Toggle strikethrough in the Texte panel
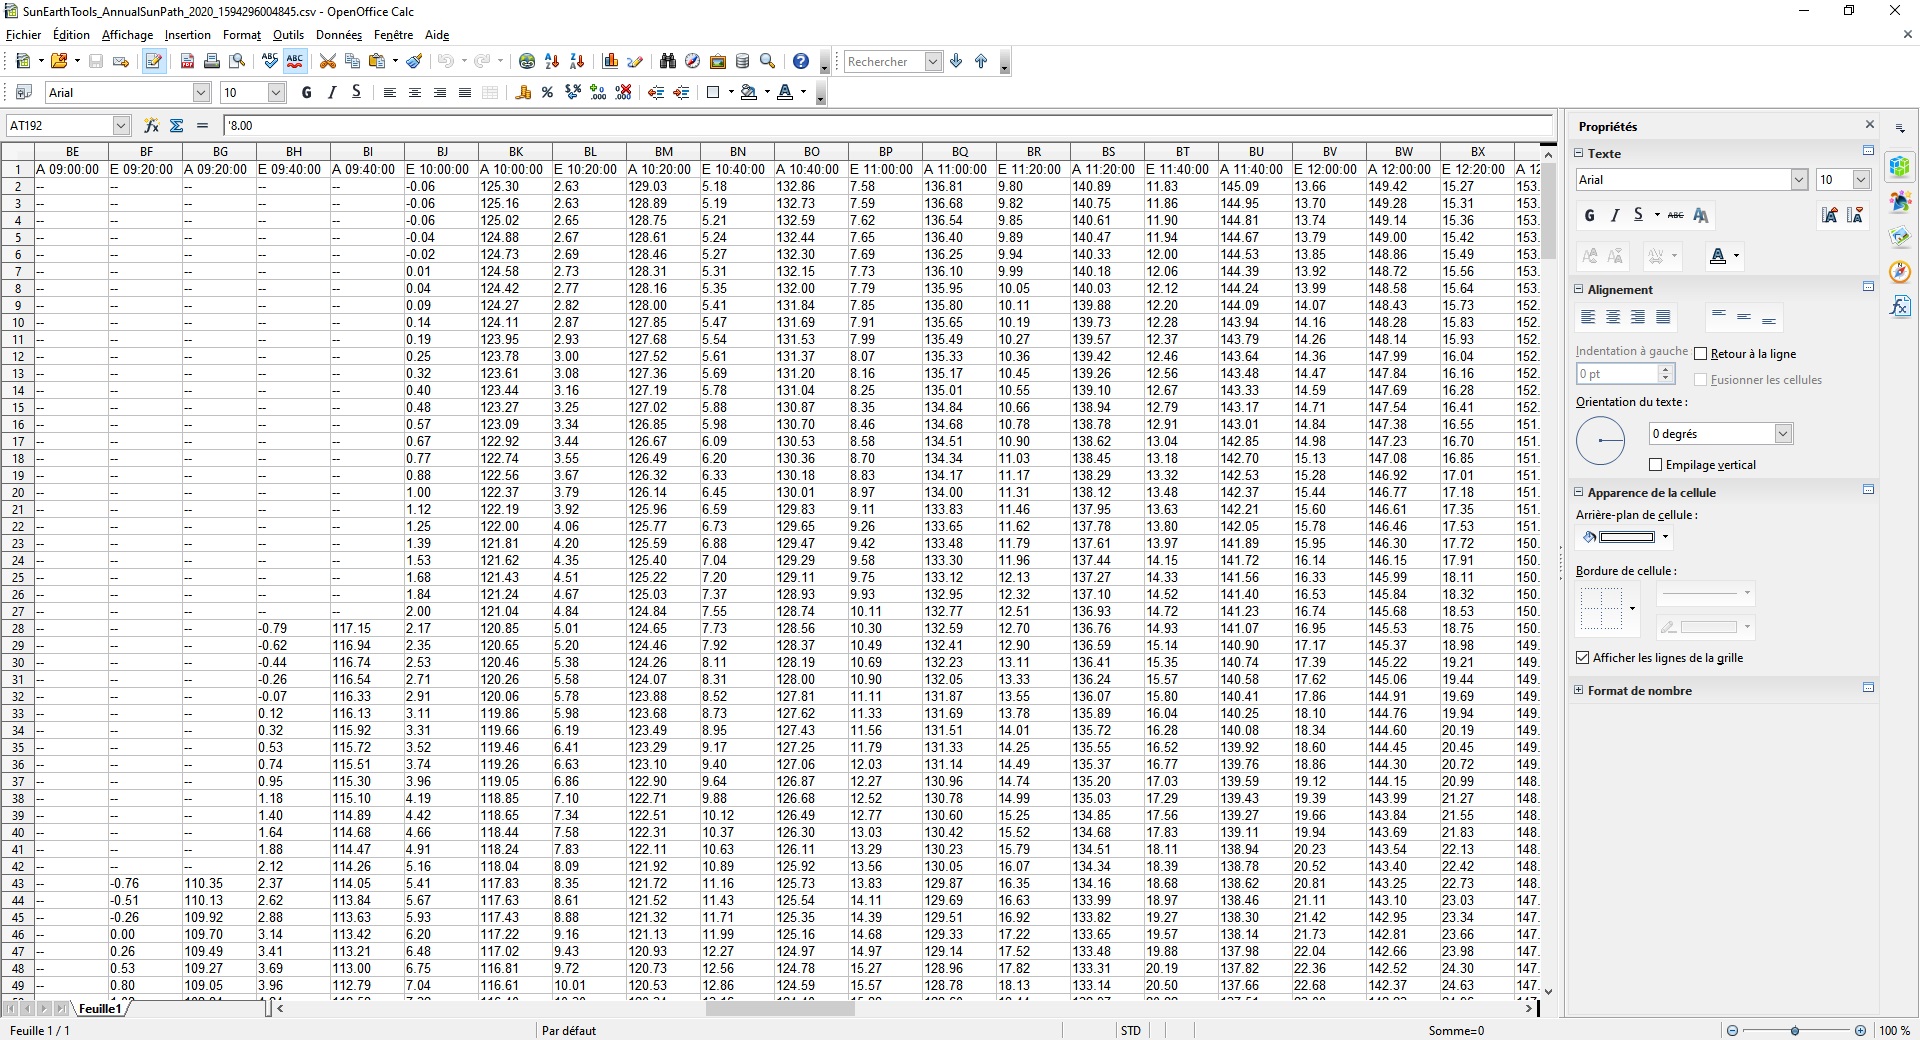The width and height of the screenshot is (1920, 1040). (1675, 215)
